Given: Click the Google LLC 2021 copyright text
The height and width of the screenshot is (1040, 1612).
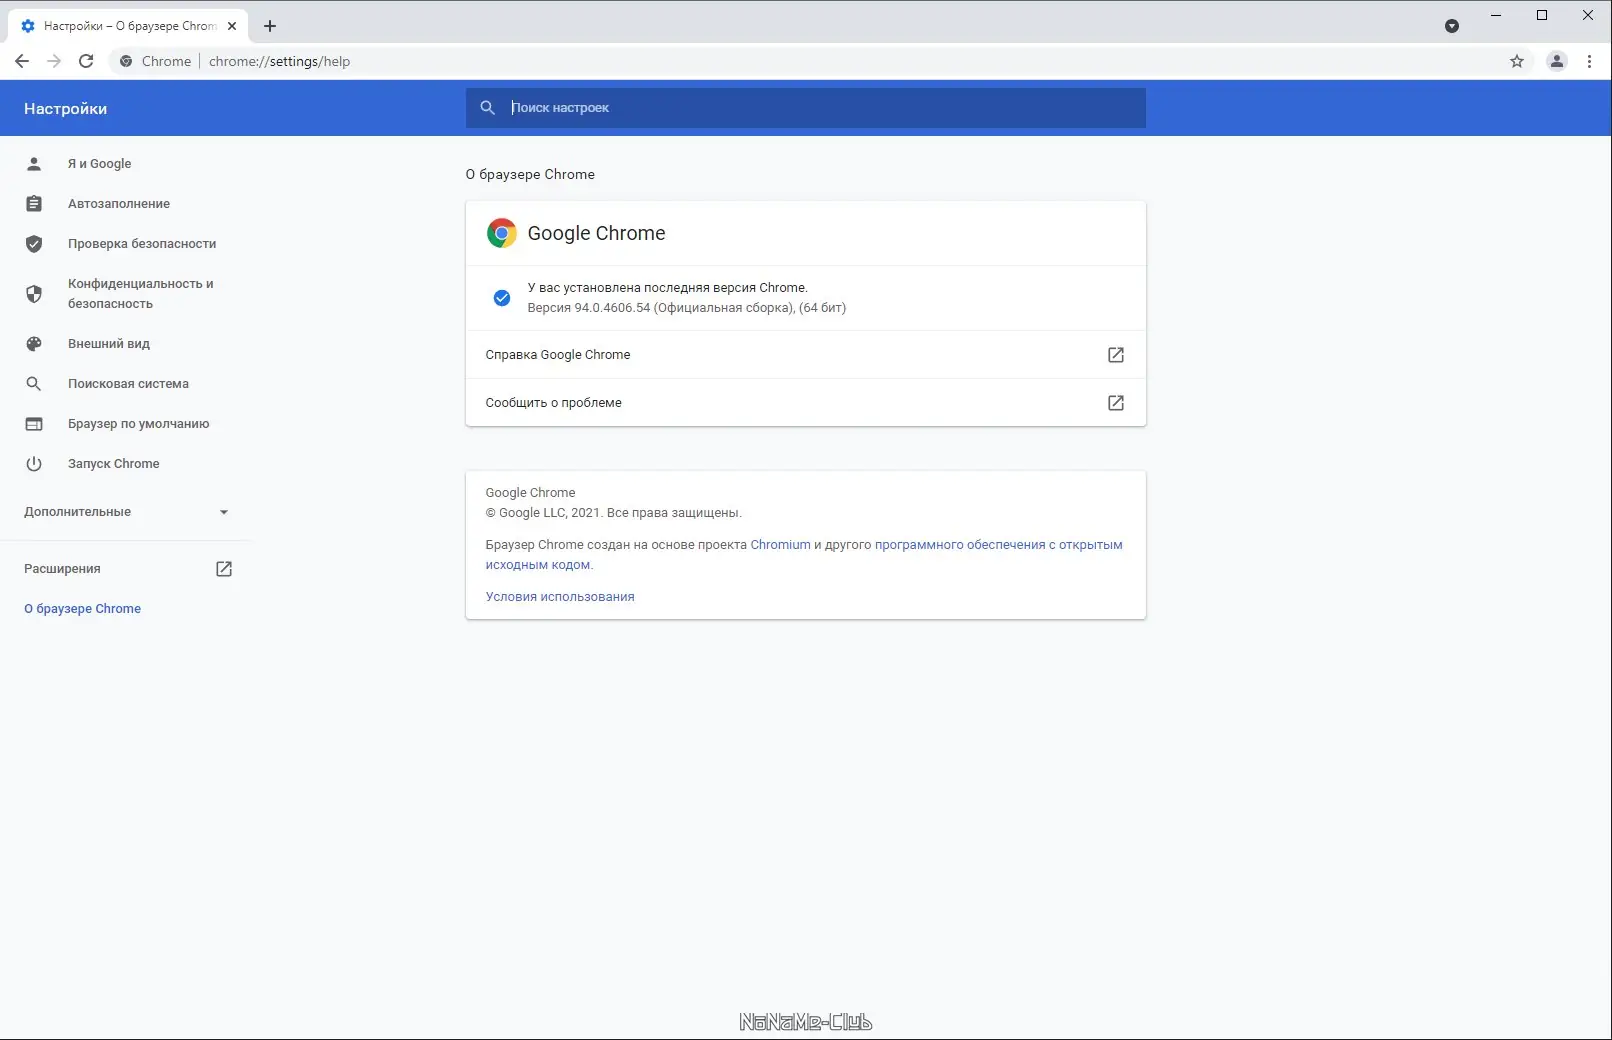Looking at the screenshot, I should pos(613,513).
